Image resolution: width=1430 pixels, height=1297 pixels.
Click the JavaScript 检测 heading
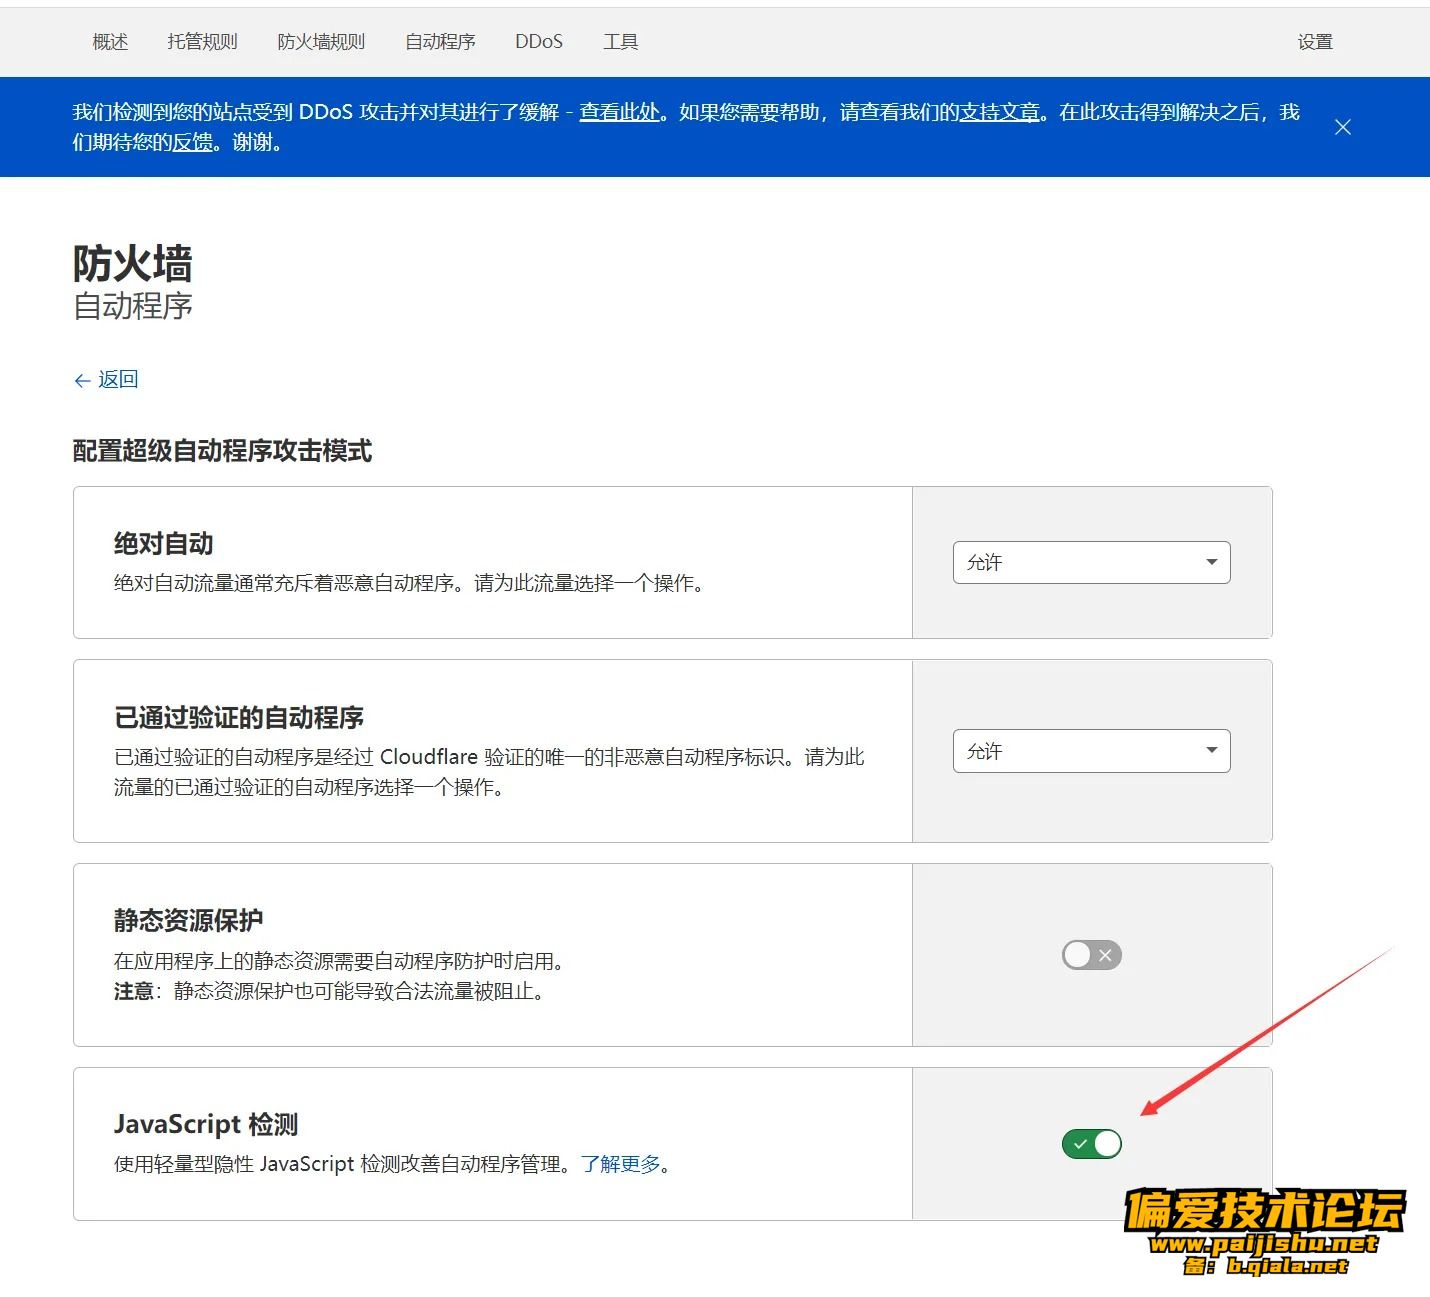(x=206, y=1124)
